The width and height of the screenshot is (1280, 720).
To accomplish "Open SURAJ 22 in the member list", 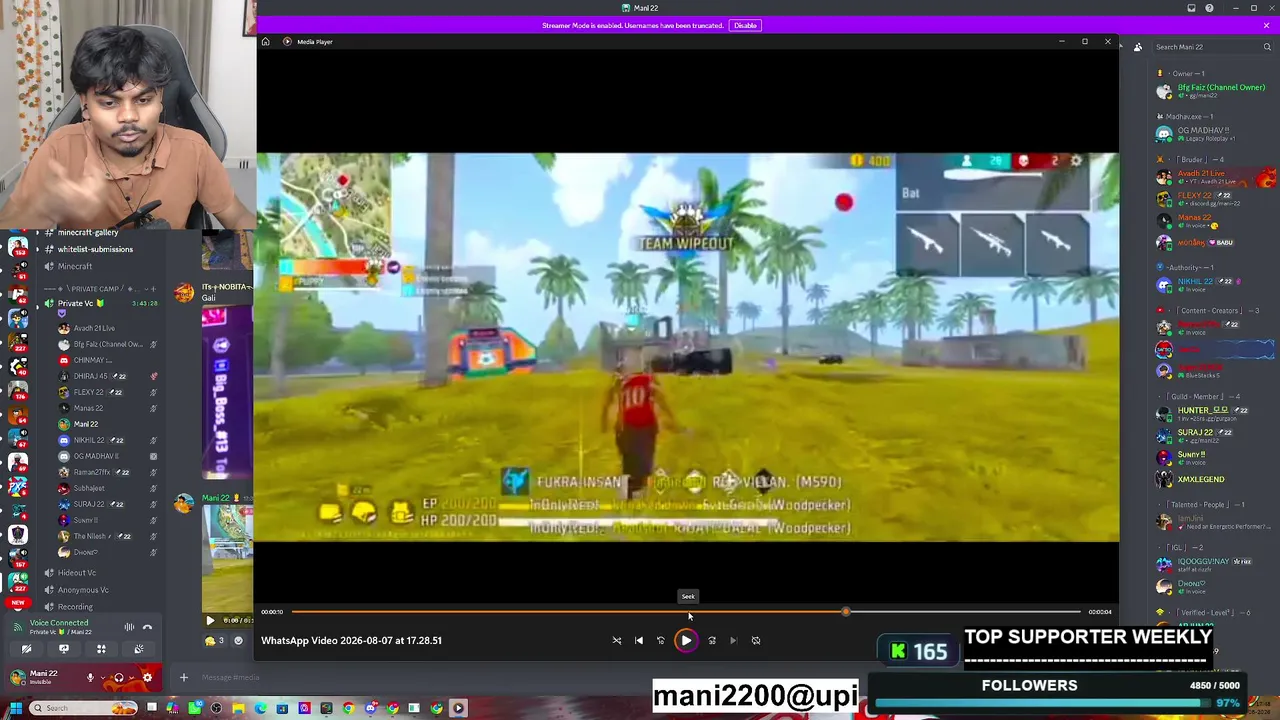I will point(1215,435).
